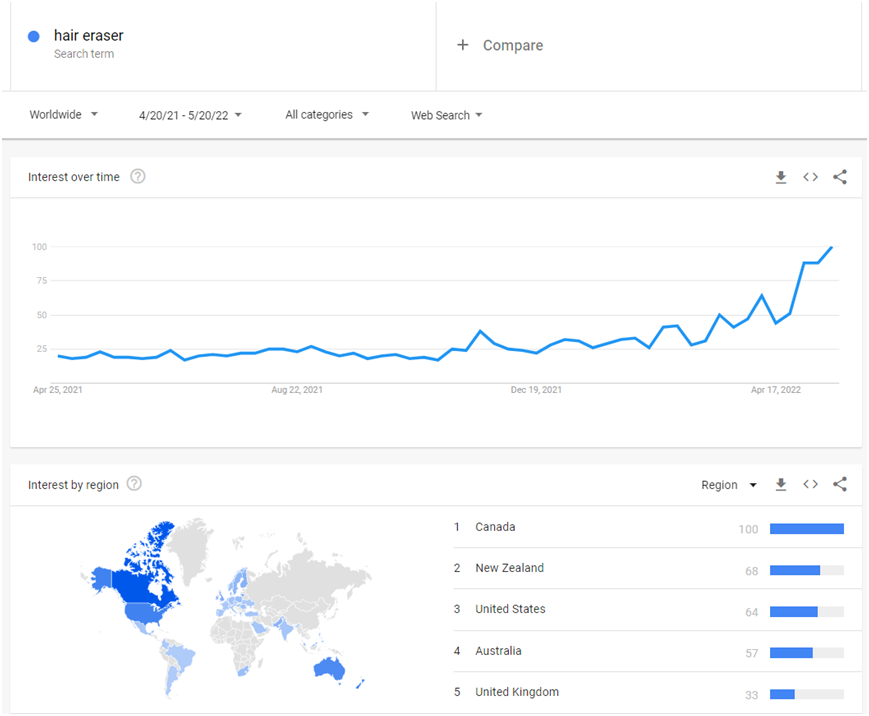
Task: Click help icon beside Interest over time
Action: pyautogui.click(x=137, y=176)
